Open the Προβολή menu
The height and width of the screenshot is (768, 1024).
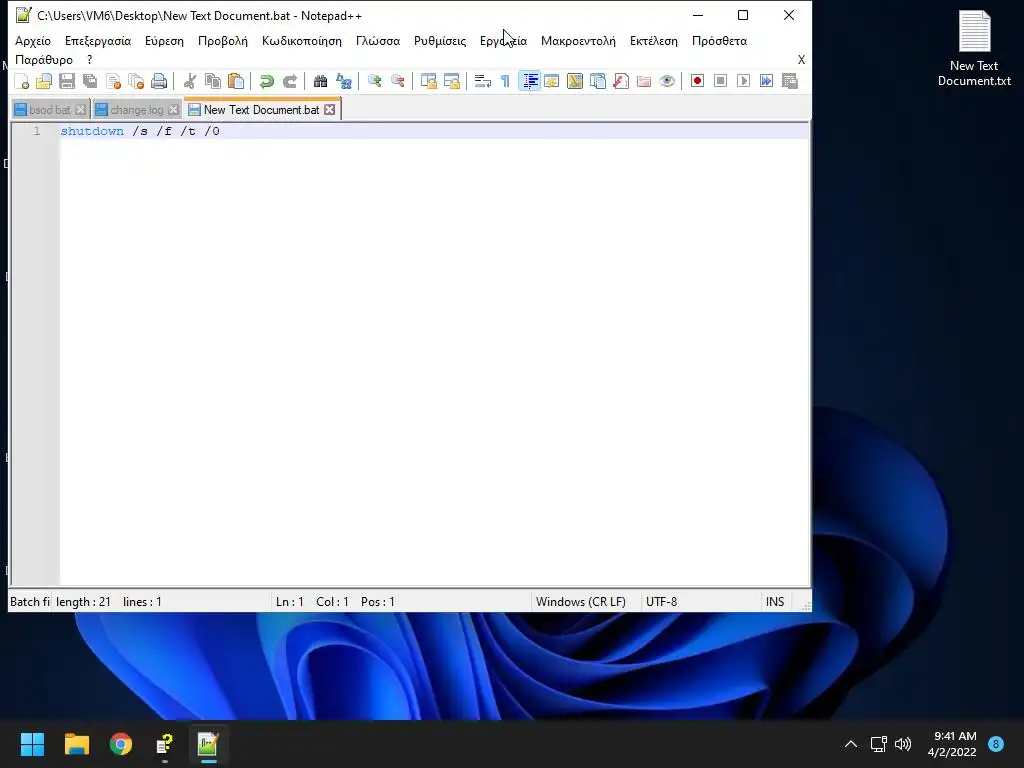point(223,40)
